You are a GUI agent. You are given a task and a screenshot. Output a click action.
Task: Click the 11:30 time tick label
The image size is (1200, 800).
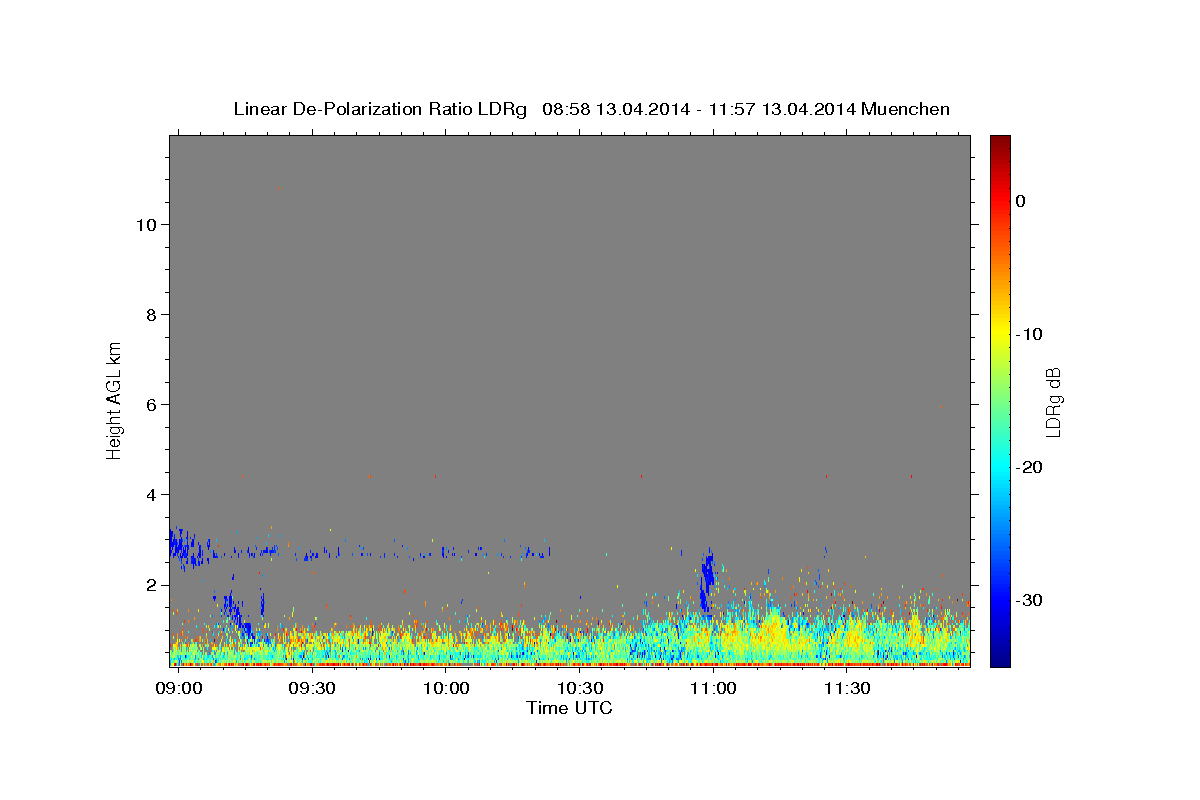click(x=848, y=689)
